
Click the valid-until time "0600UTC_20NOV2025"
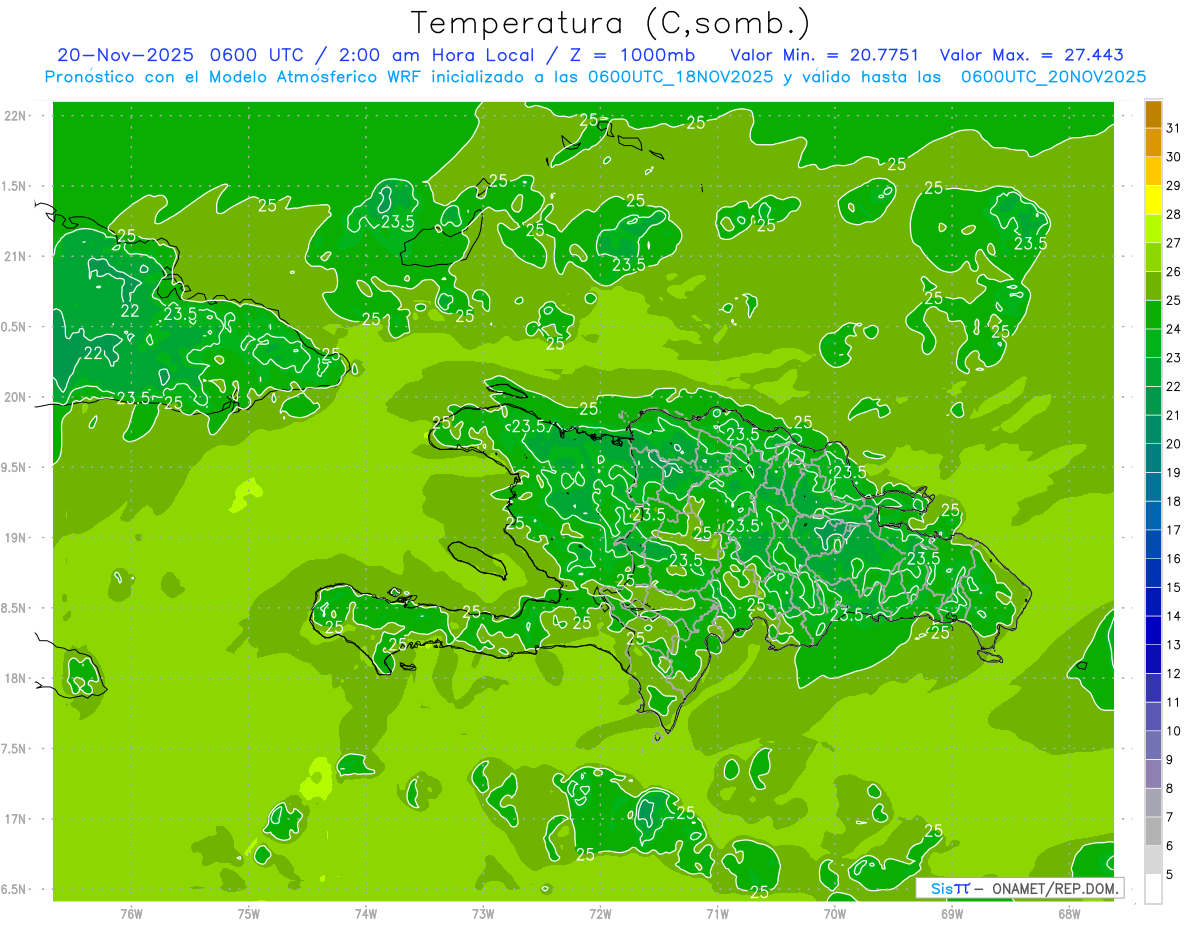click(1053, 77)
